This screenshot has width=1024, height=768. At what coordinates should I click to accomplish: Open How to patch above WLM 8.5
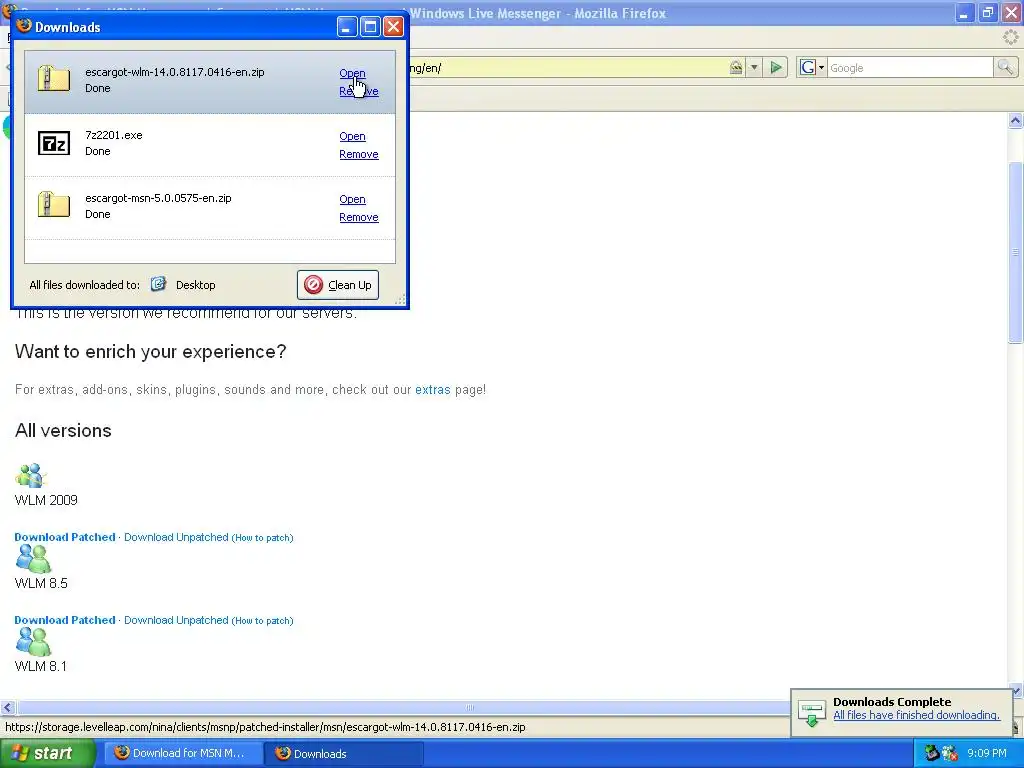pyautogui.click(x=263, y=538)
